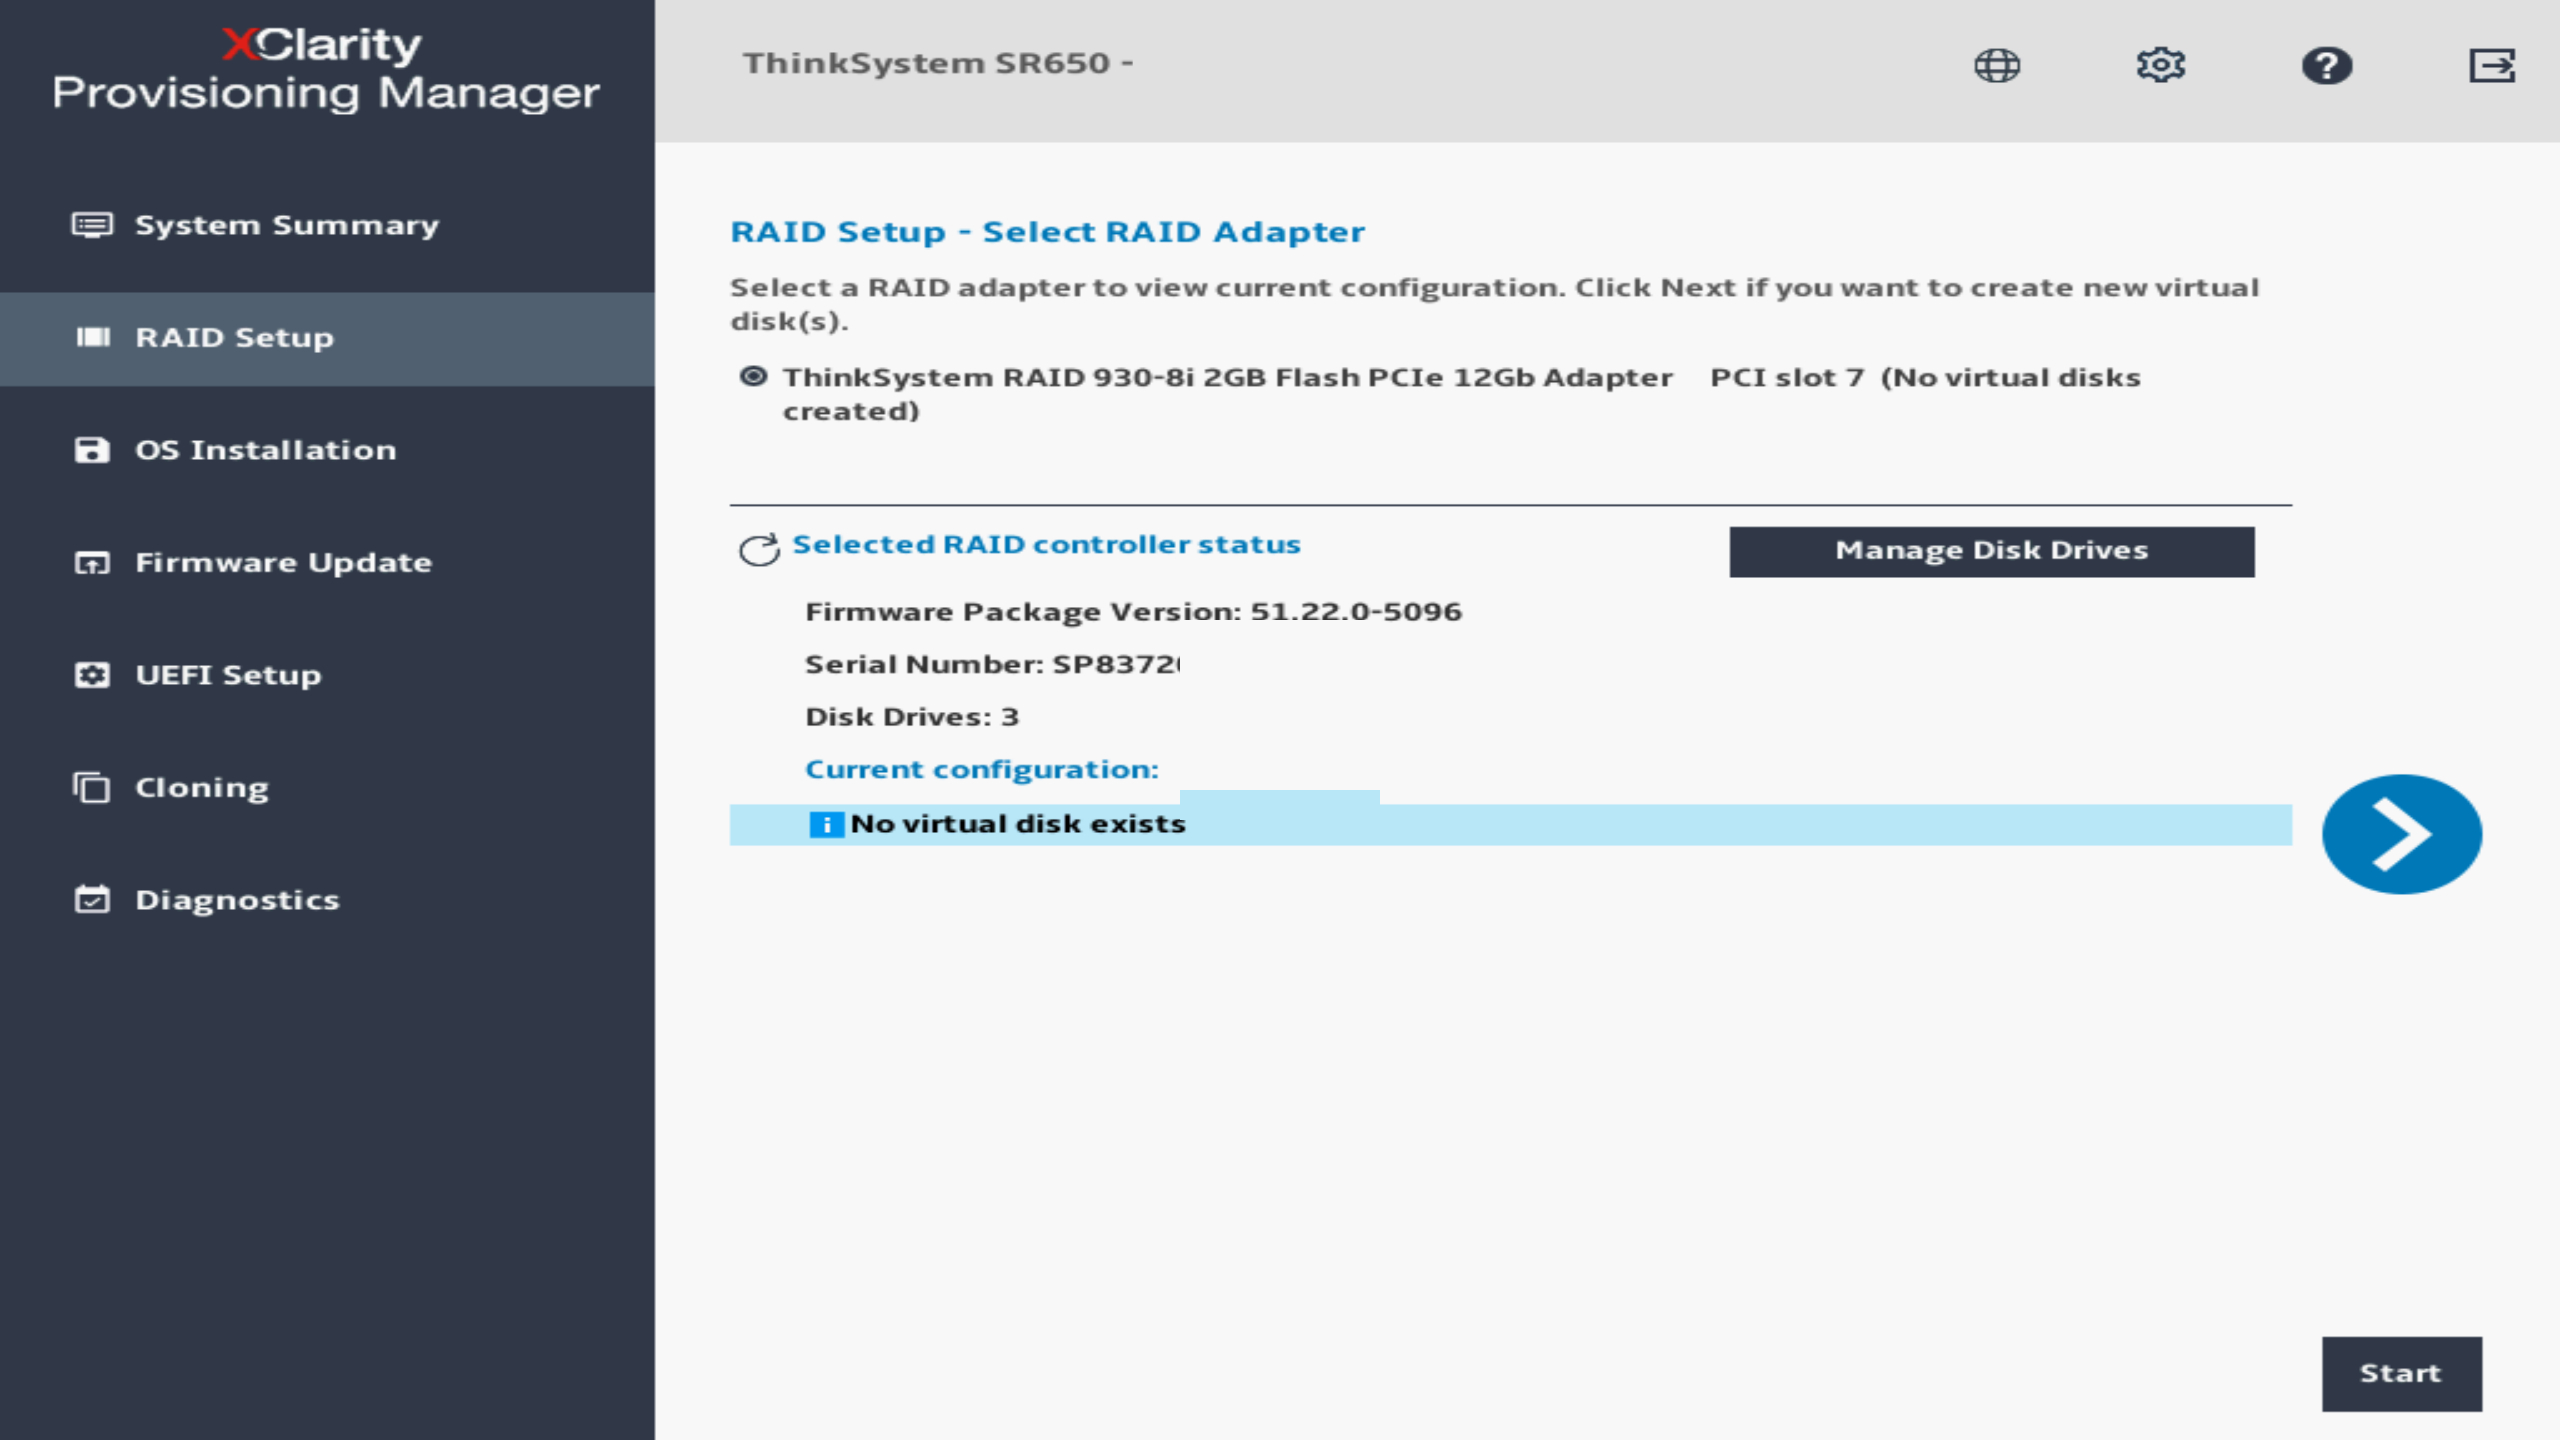Click the UEFI Setup sidebar icon
The image size is (2560, 1440).
[92, 675]
